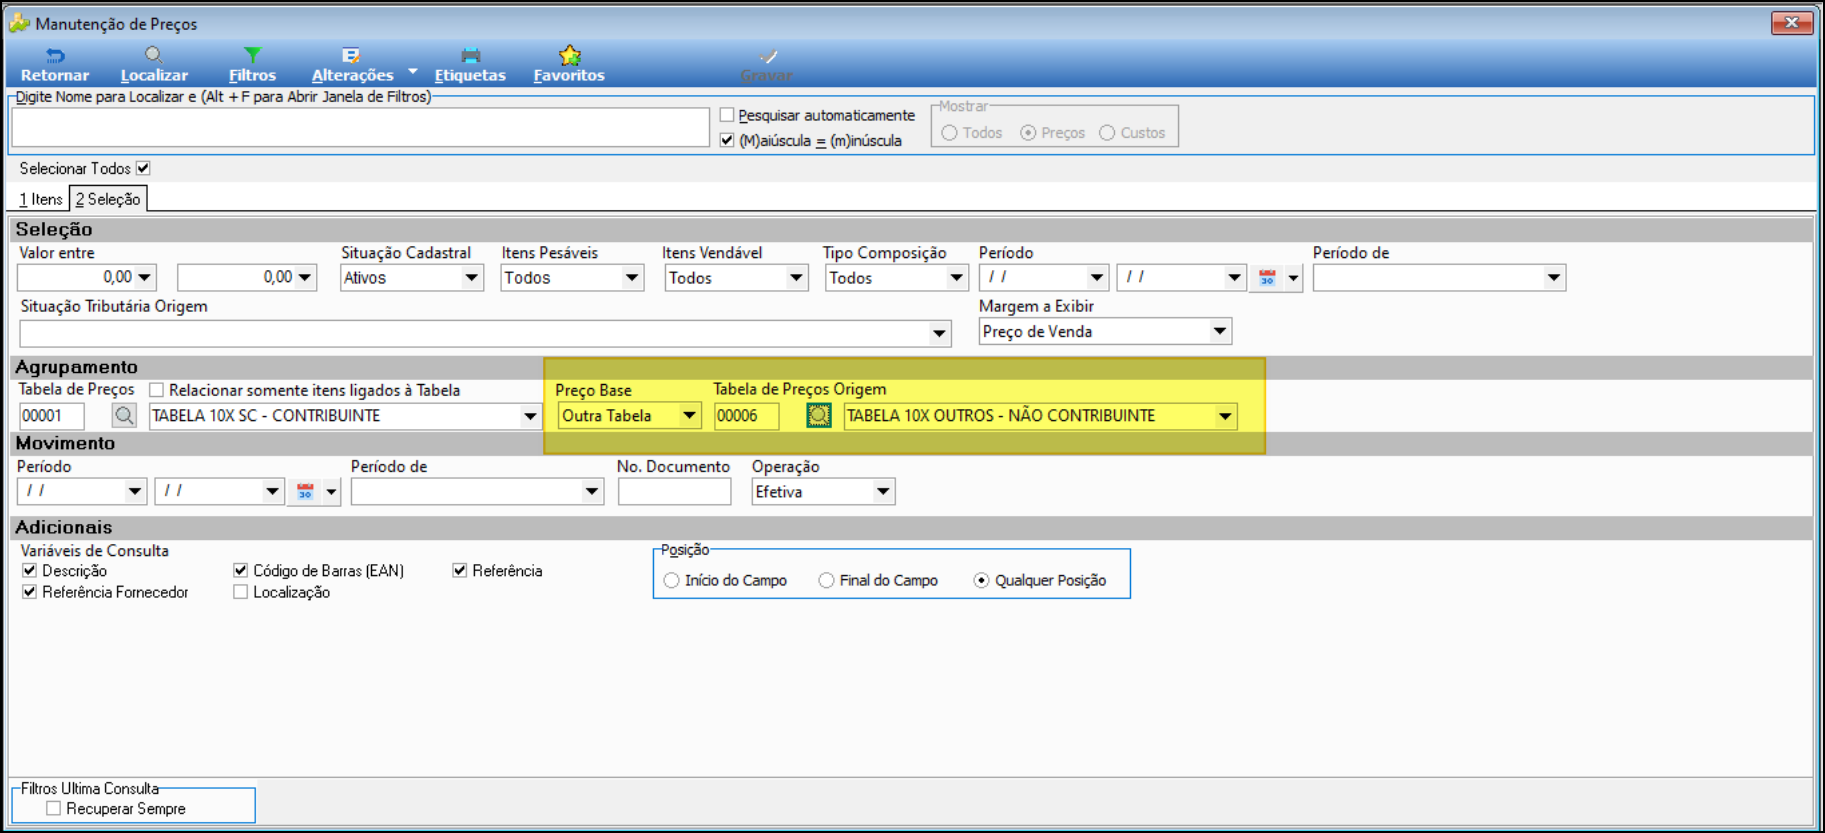This screenshot has height=833, width=1825.
Task: Toggle the Descrição checkbox
Action: (x=29, y=570)
